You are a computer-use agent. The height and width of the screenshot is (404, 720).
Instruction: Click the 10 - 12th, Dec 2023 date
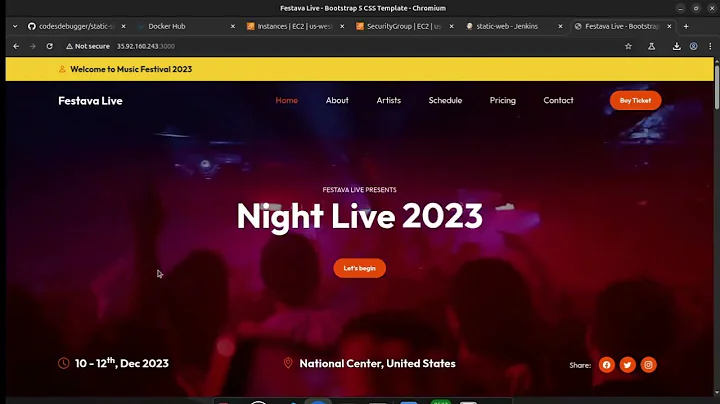(122, 363)
